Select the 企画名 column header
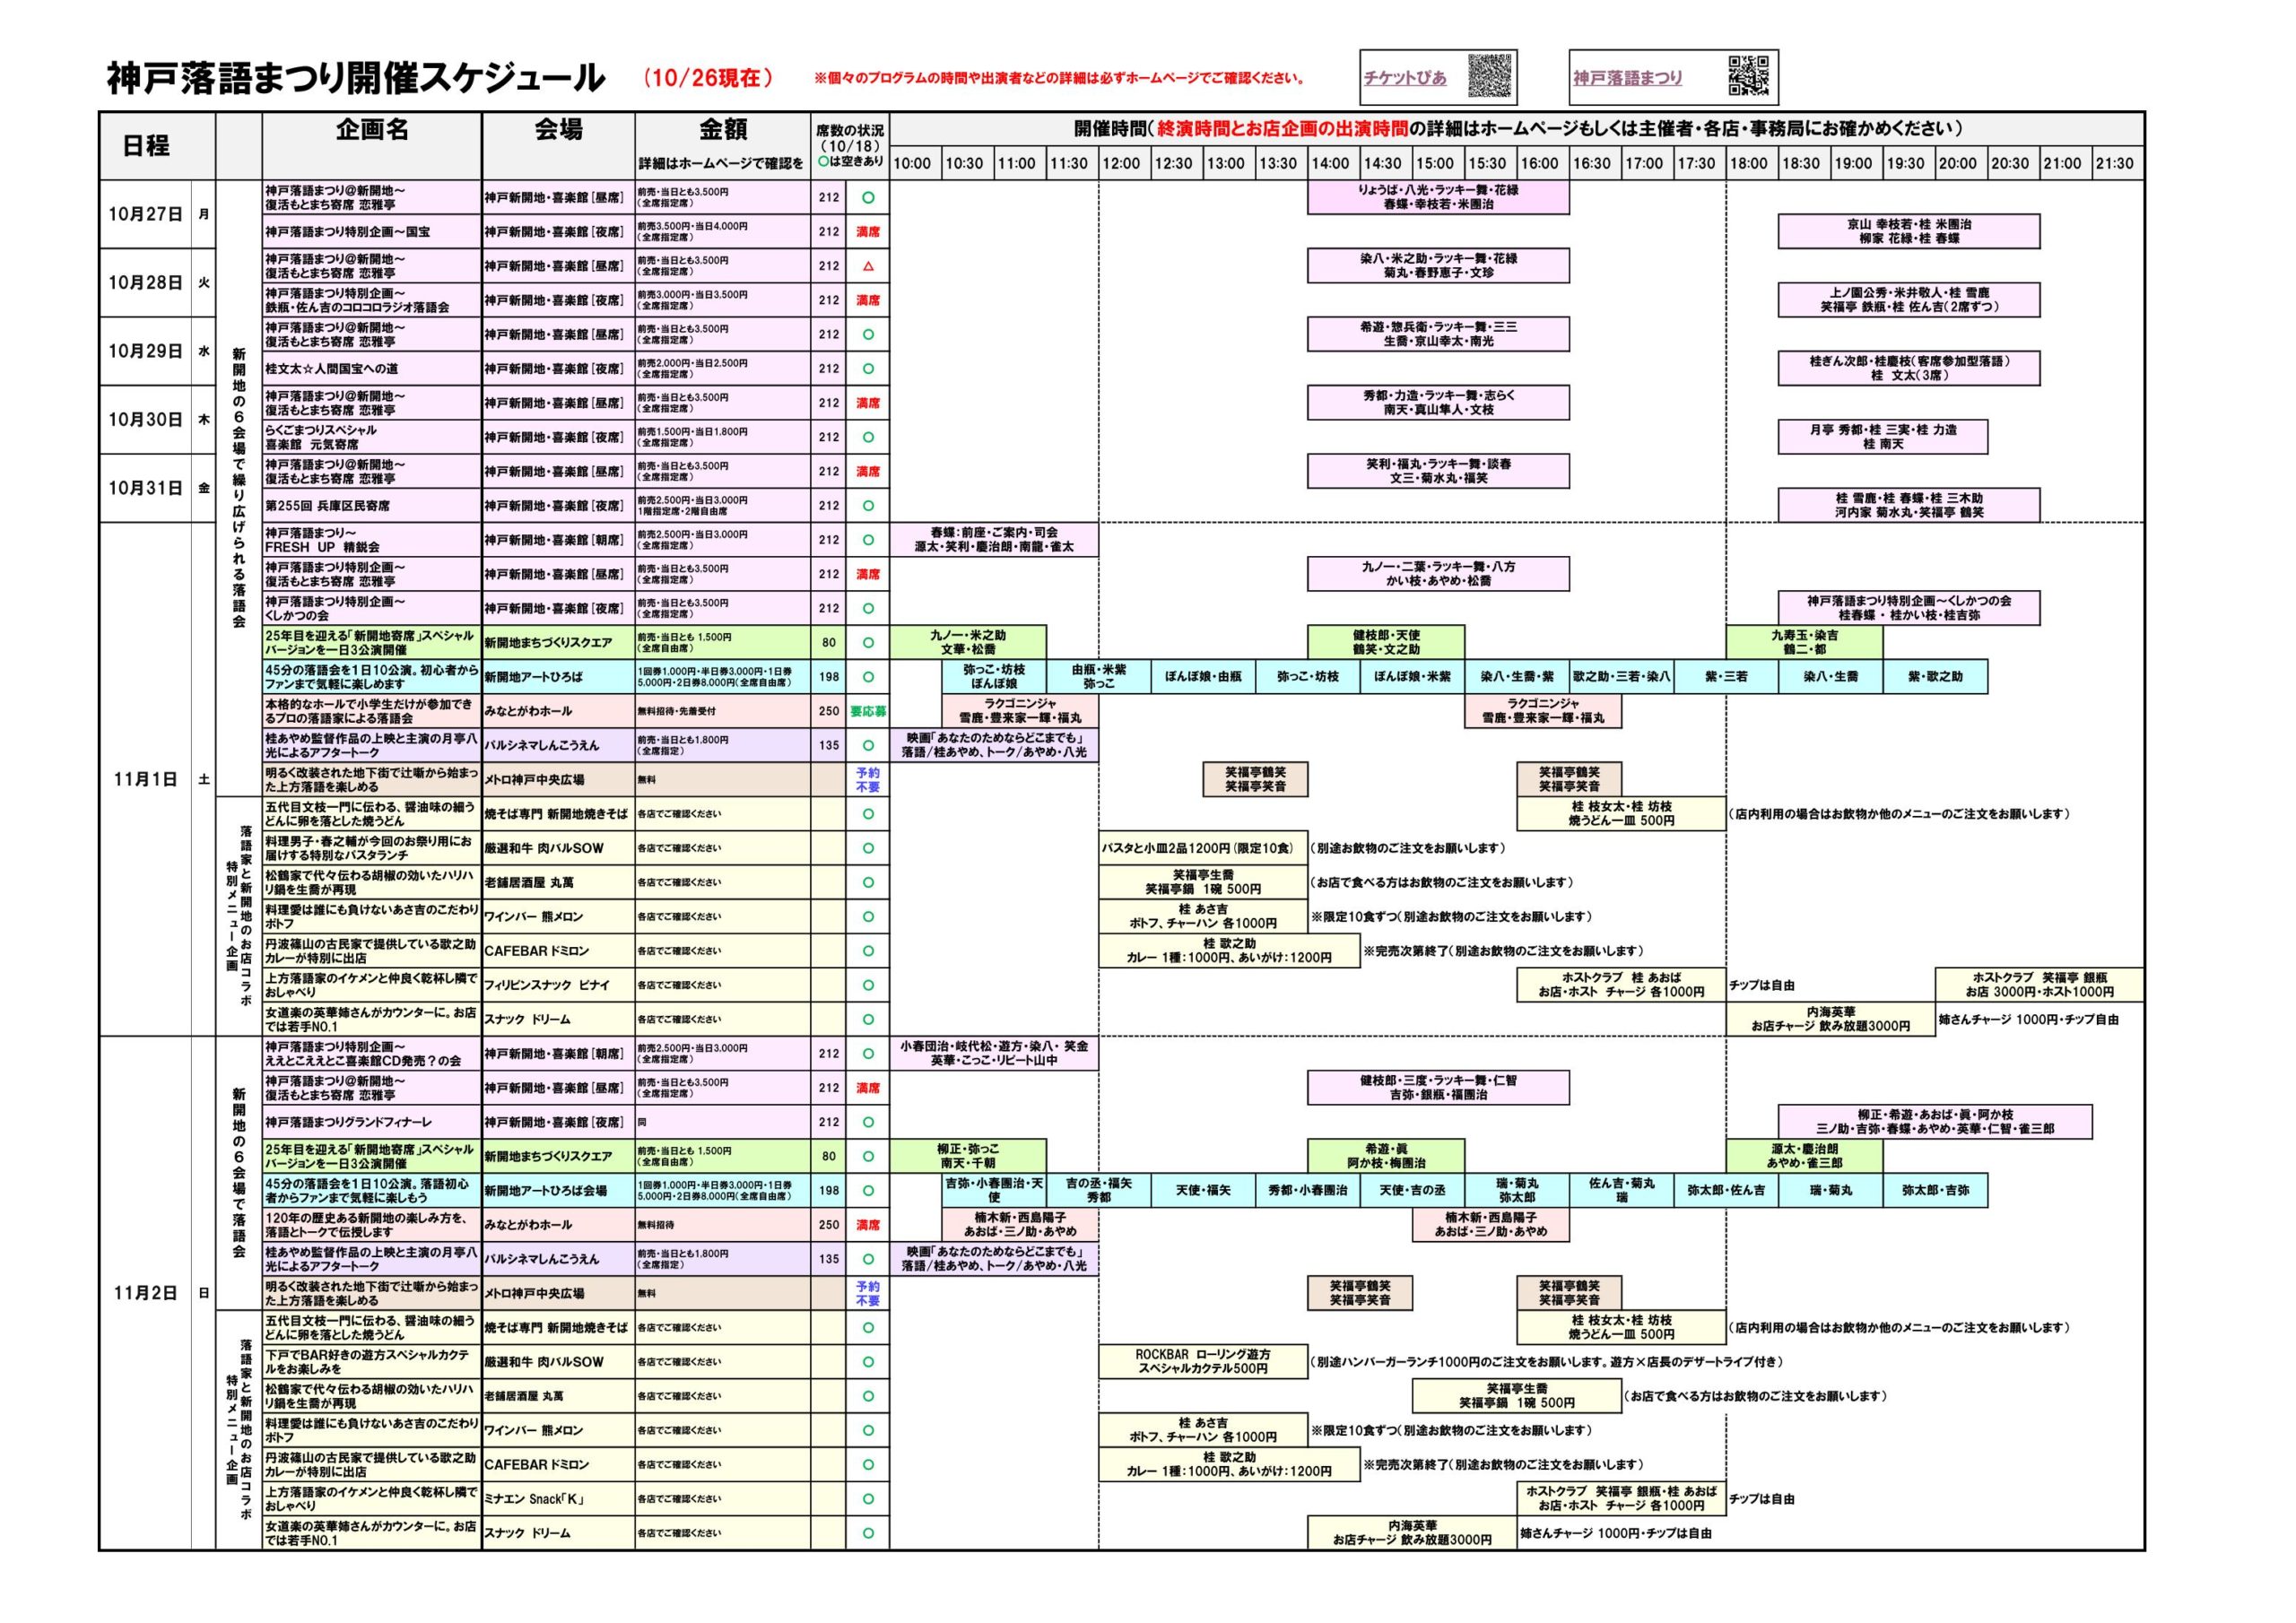The width and height of the screenshot is (2296, 1623). click(372, 130)
